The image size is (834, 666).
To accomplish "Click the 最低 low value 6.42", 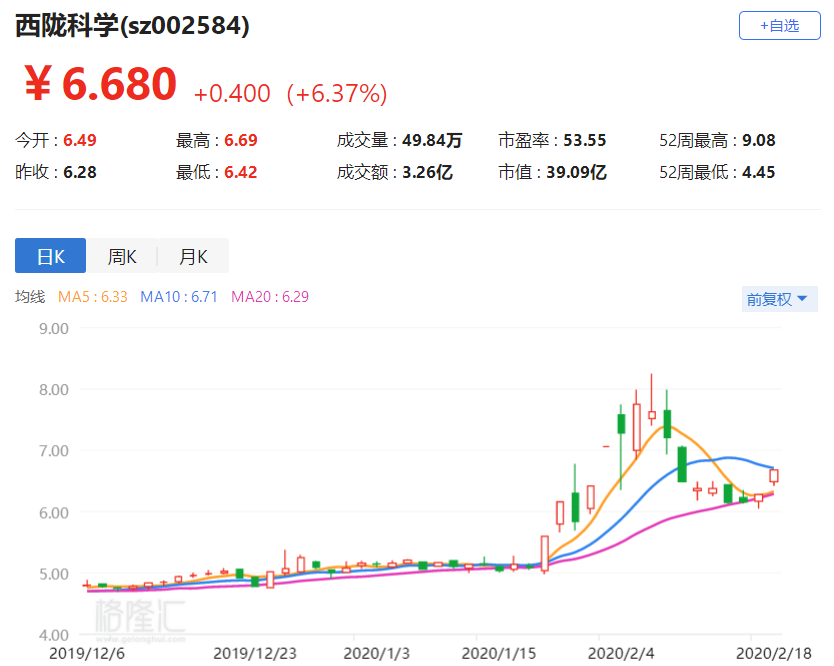I will click(240, 172).
